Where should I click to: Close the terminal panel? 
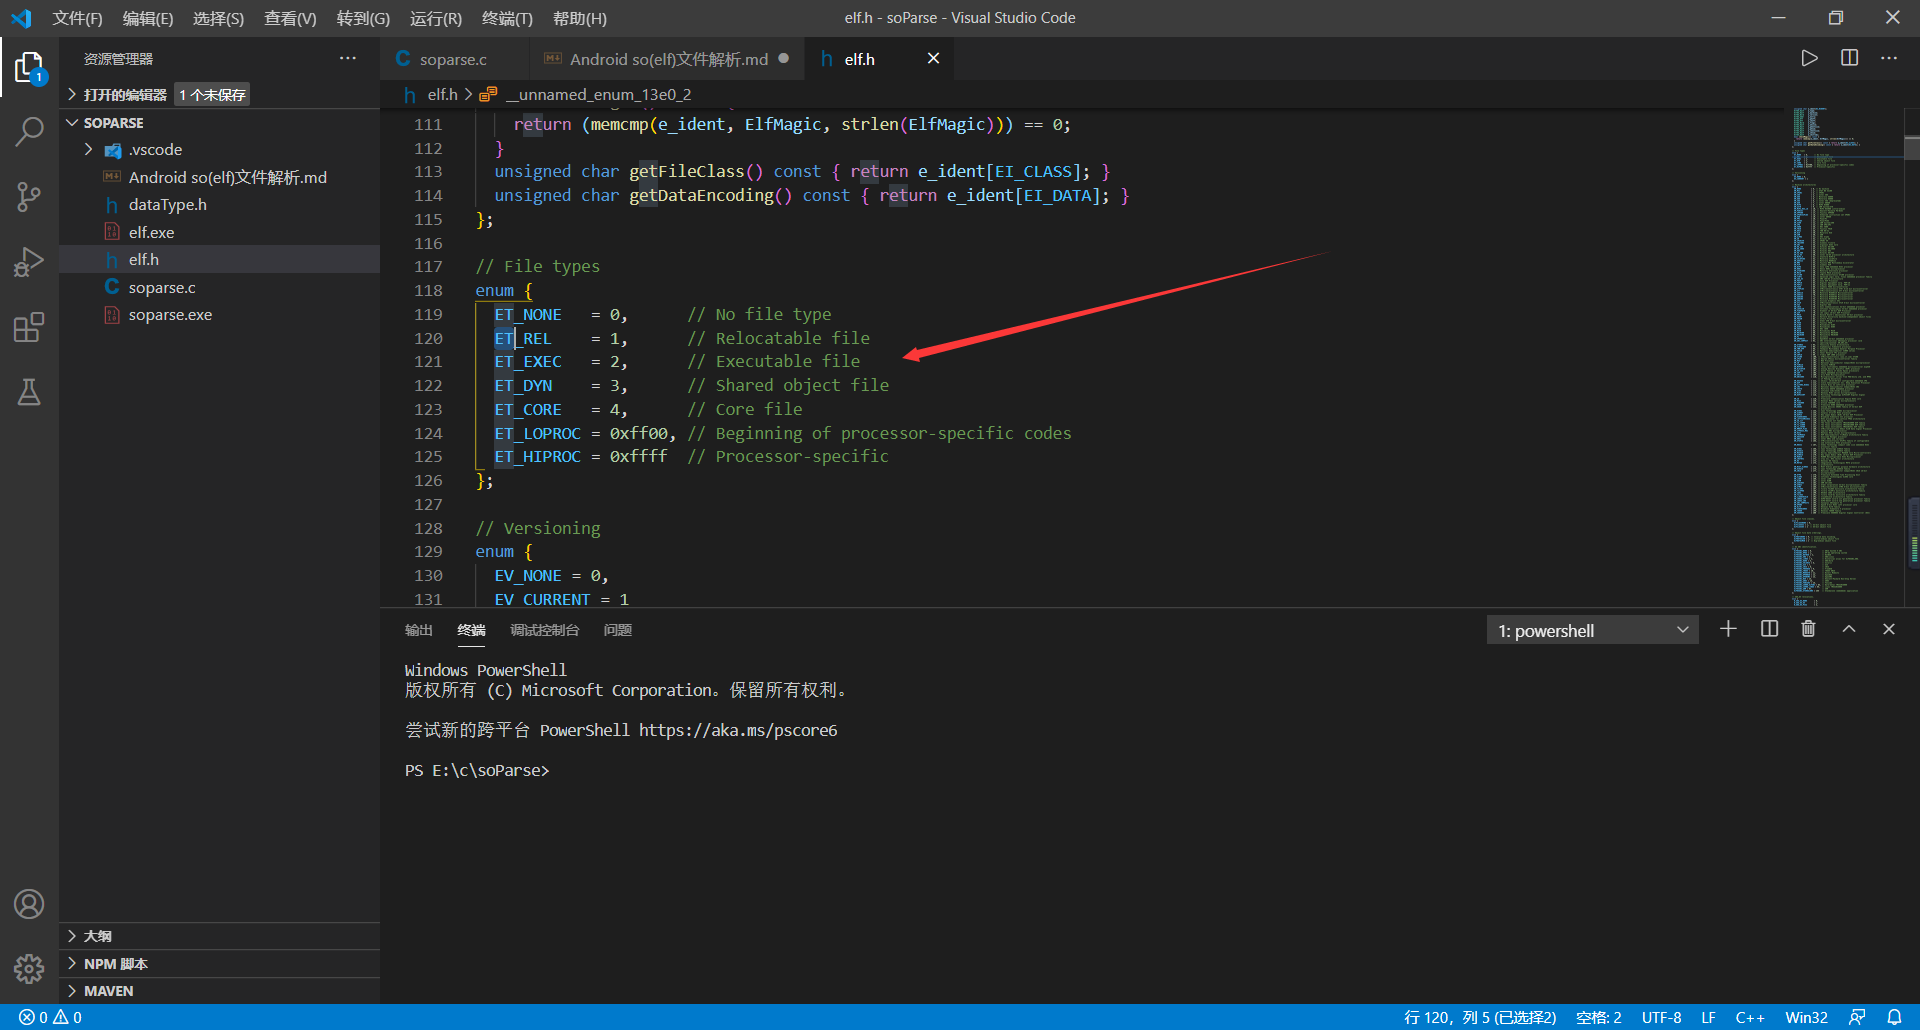(1889, 629)
